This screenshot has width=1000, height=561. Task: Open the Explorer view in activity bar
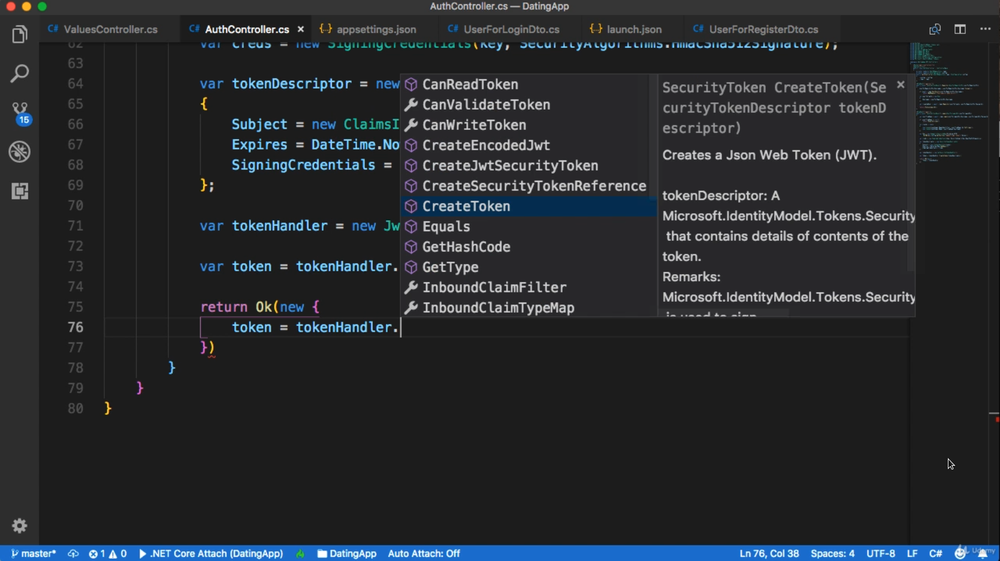(x=19, y=34)
